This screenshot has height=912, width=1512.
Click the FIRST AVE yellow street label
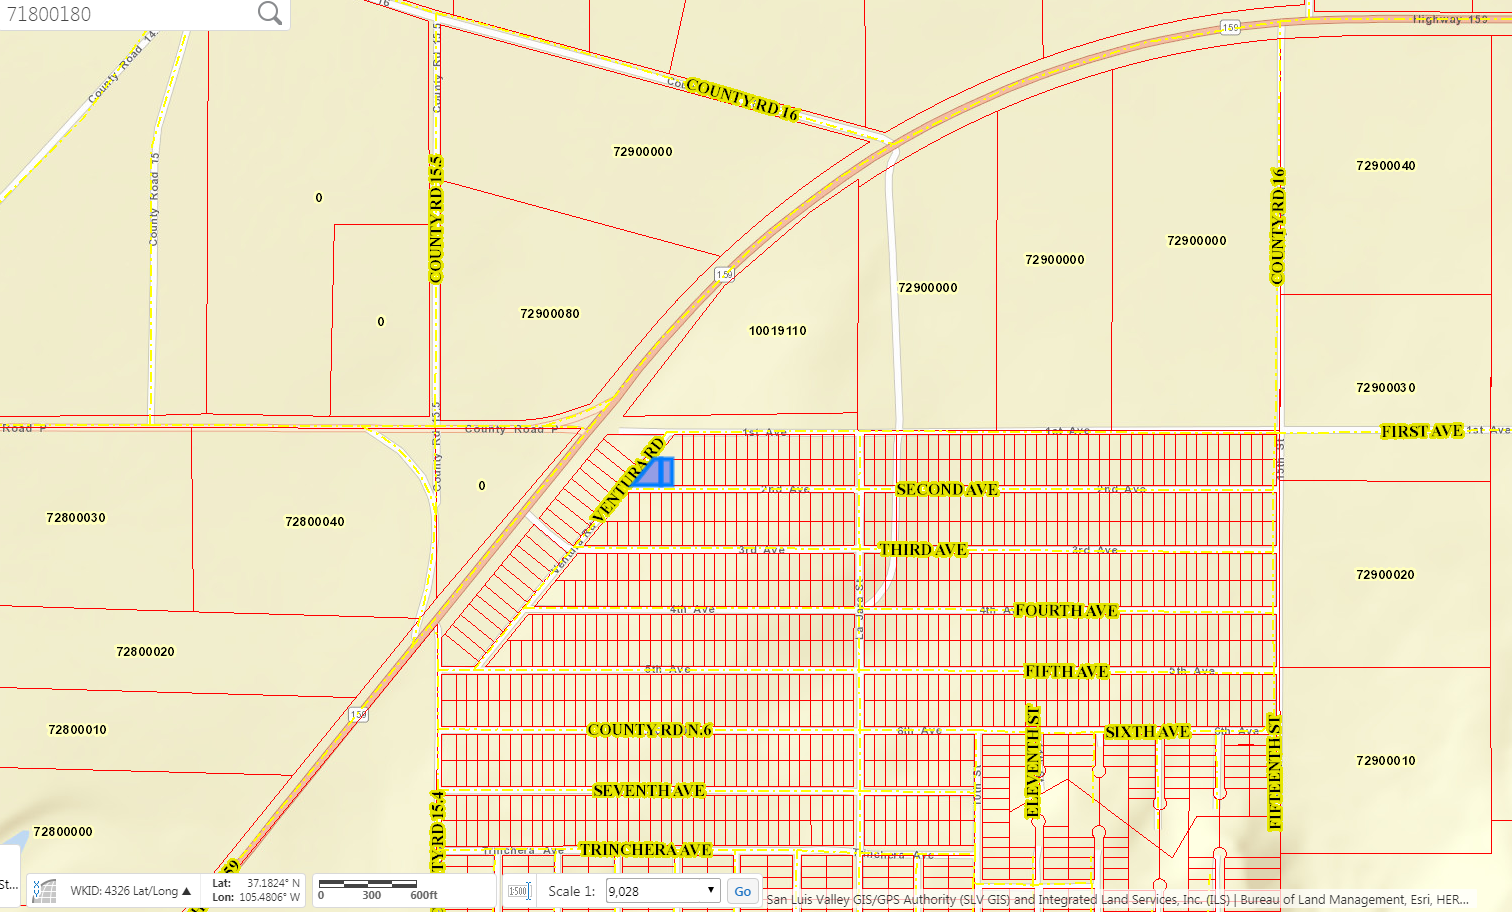coord(1421,431)
